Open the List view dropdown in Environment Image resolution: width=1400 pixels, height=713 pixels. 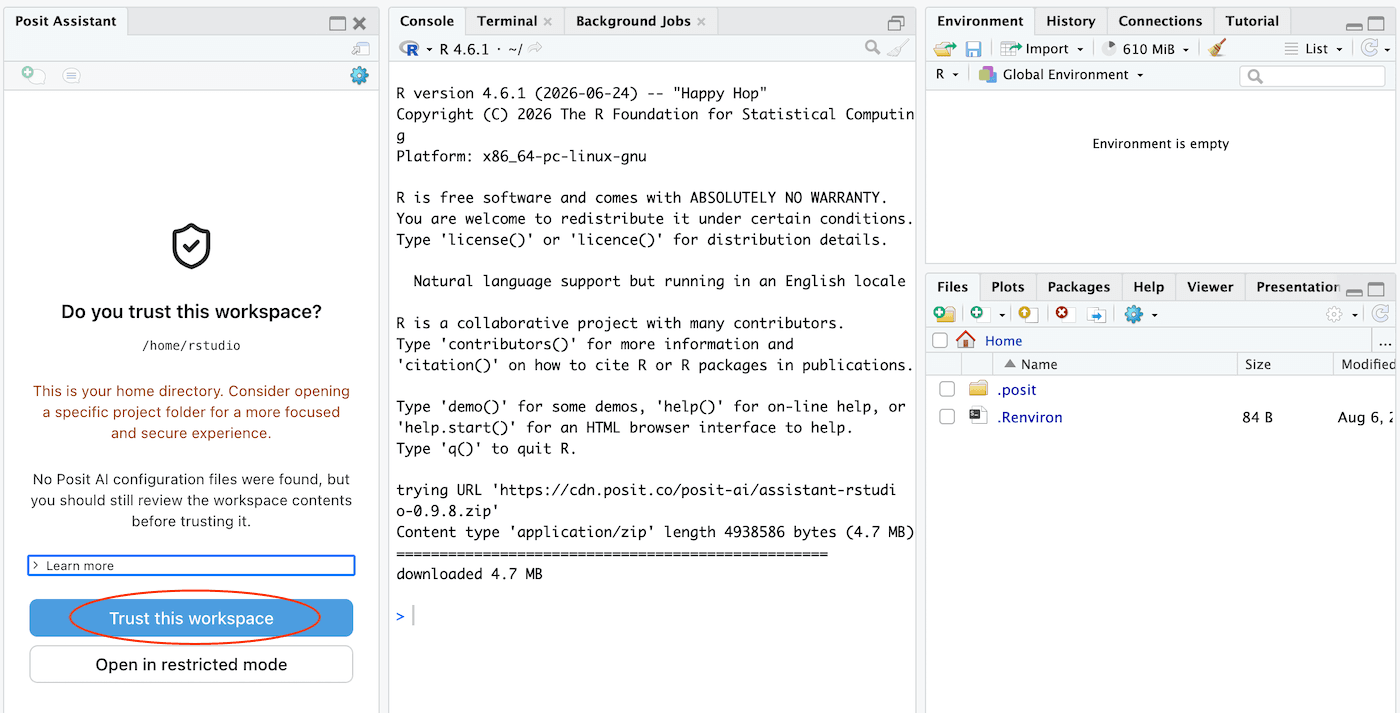[x=1316, y=48]
